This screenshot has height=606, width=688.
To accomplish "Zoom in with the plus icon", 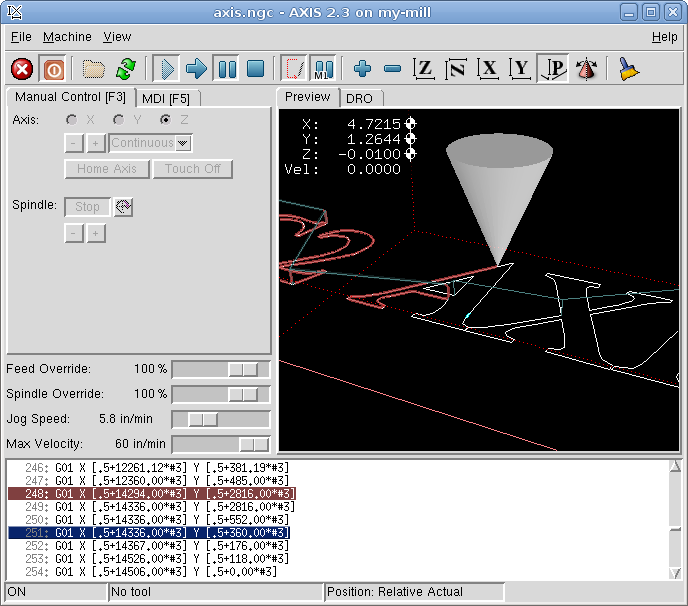I will click(x=362, y=69).
